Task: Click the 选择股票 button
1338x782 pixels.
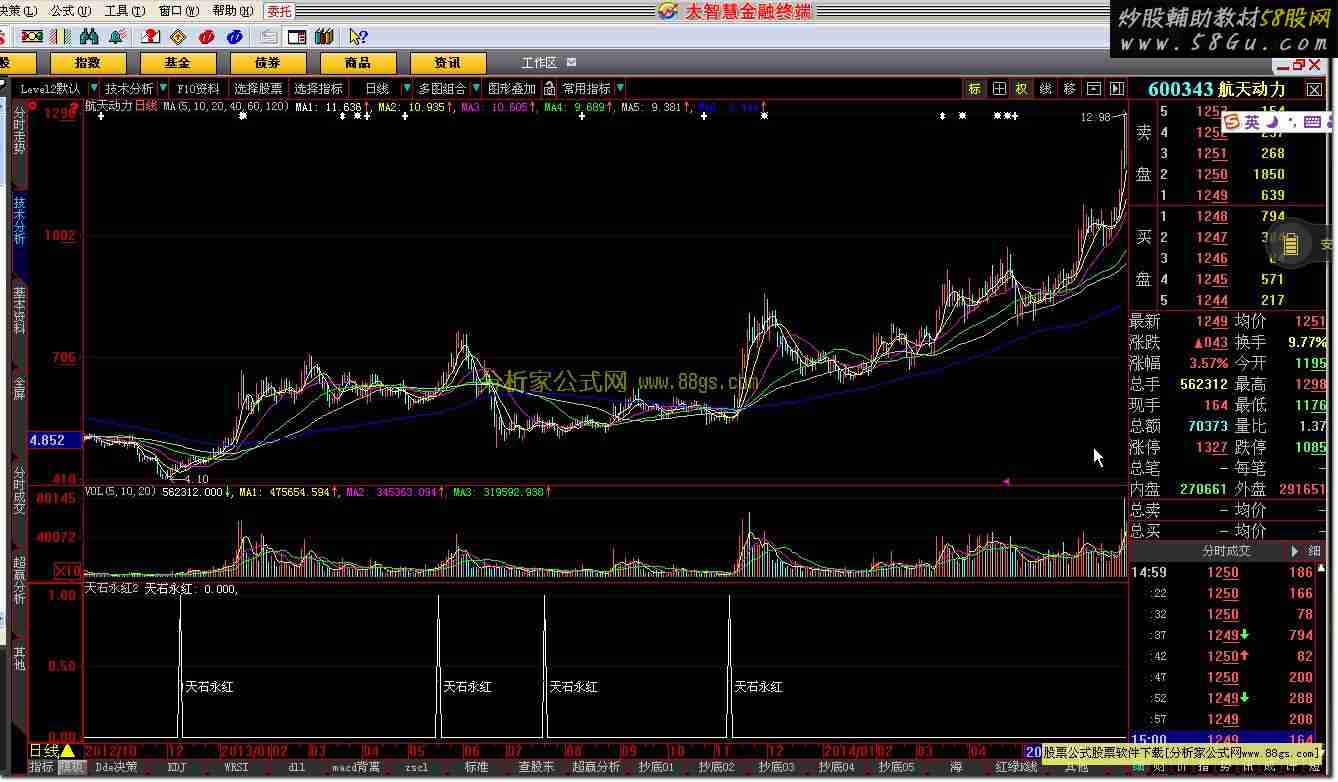Action: (x=258, y=89)
